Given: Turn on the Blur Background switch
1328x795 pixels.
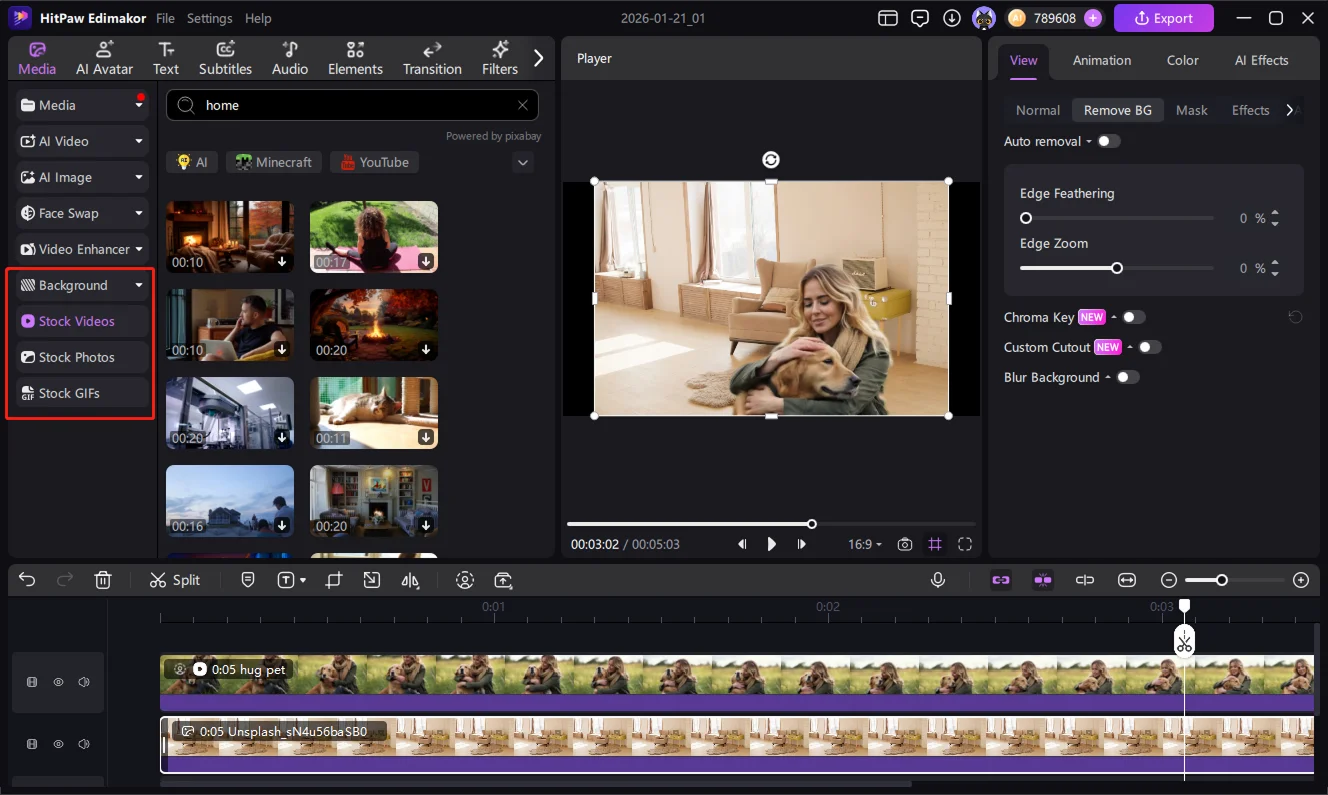Looking at the screenshot, I should (1129, 377).
